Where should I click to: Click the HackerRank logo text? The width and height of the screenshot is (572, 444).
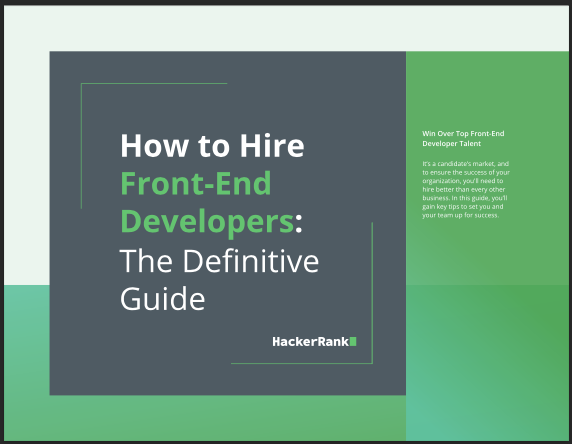310,341
